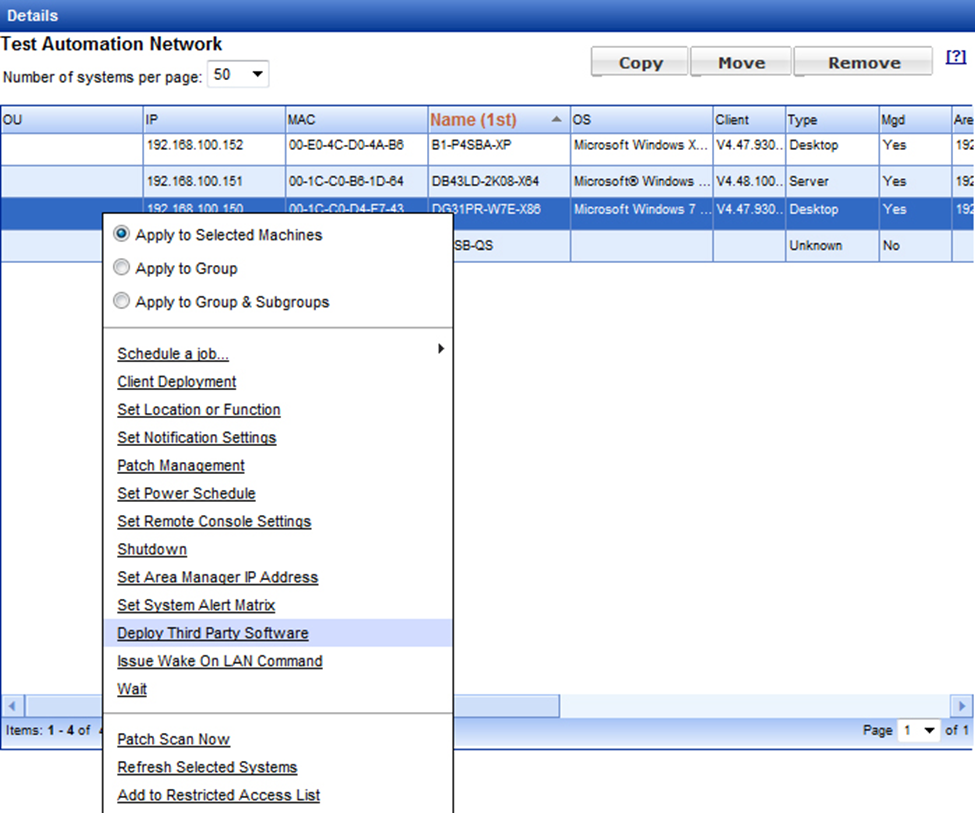Click Client Deployment in context menu
The height and width of the screenshot is (813, 975).
(177, 381)
